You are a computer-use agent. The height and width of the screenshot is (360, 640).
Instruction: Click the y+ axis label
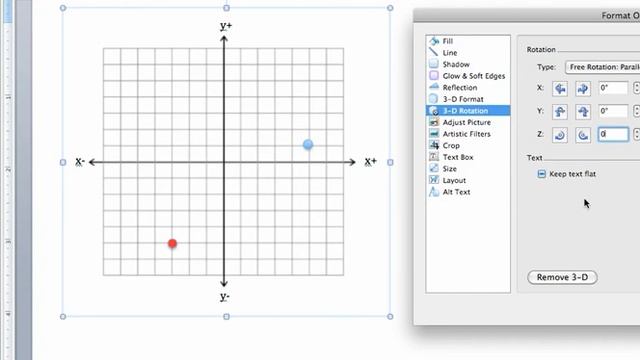point(226,26)
